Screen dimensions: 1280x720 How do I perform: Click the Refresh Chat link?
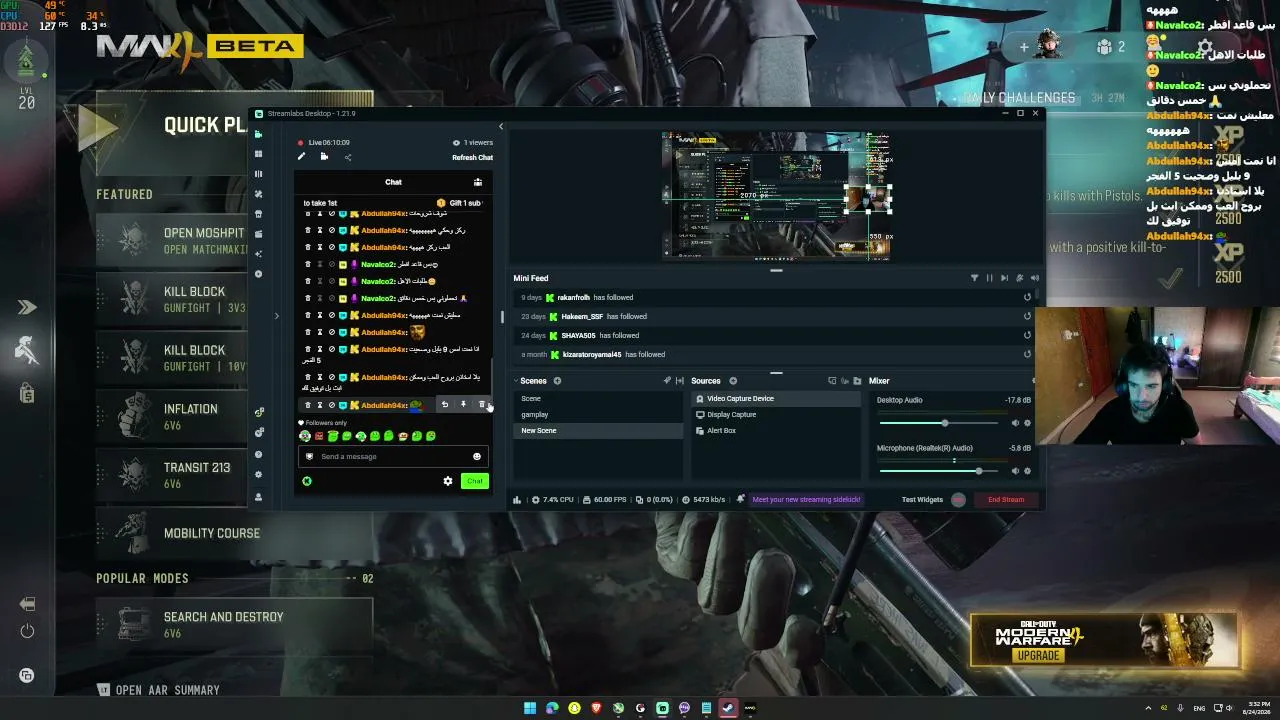click(472, 157)
